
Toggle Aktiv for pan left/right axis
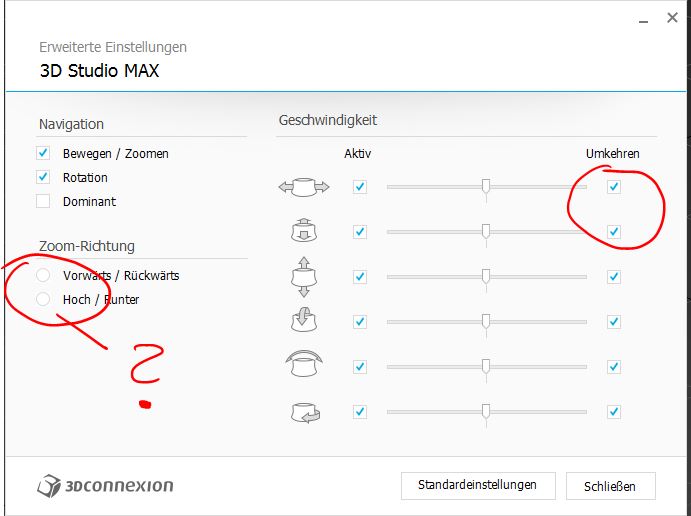tap(360, 187)
